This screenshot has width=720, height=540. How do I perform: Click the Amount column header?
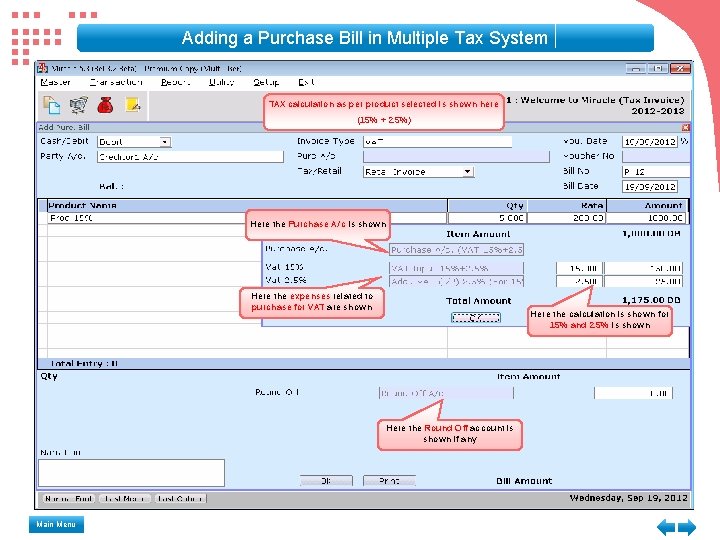(x=647, y=205)
